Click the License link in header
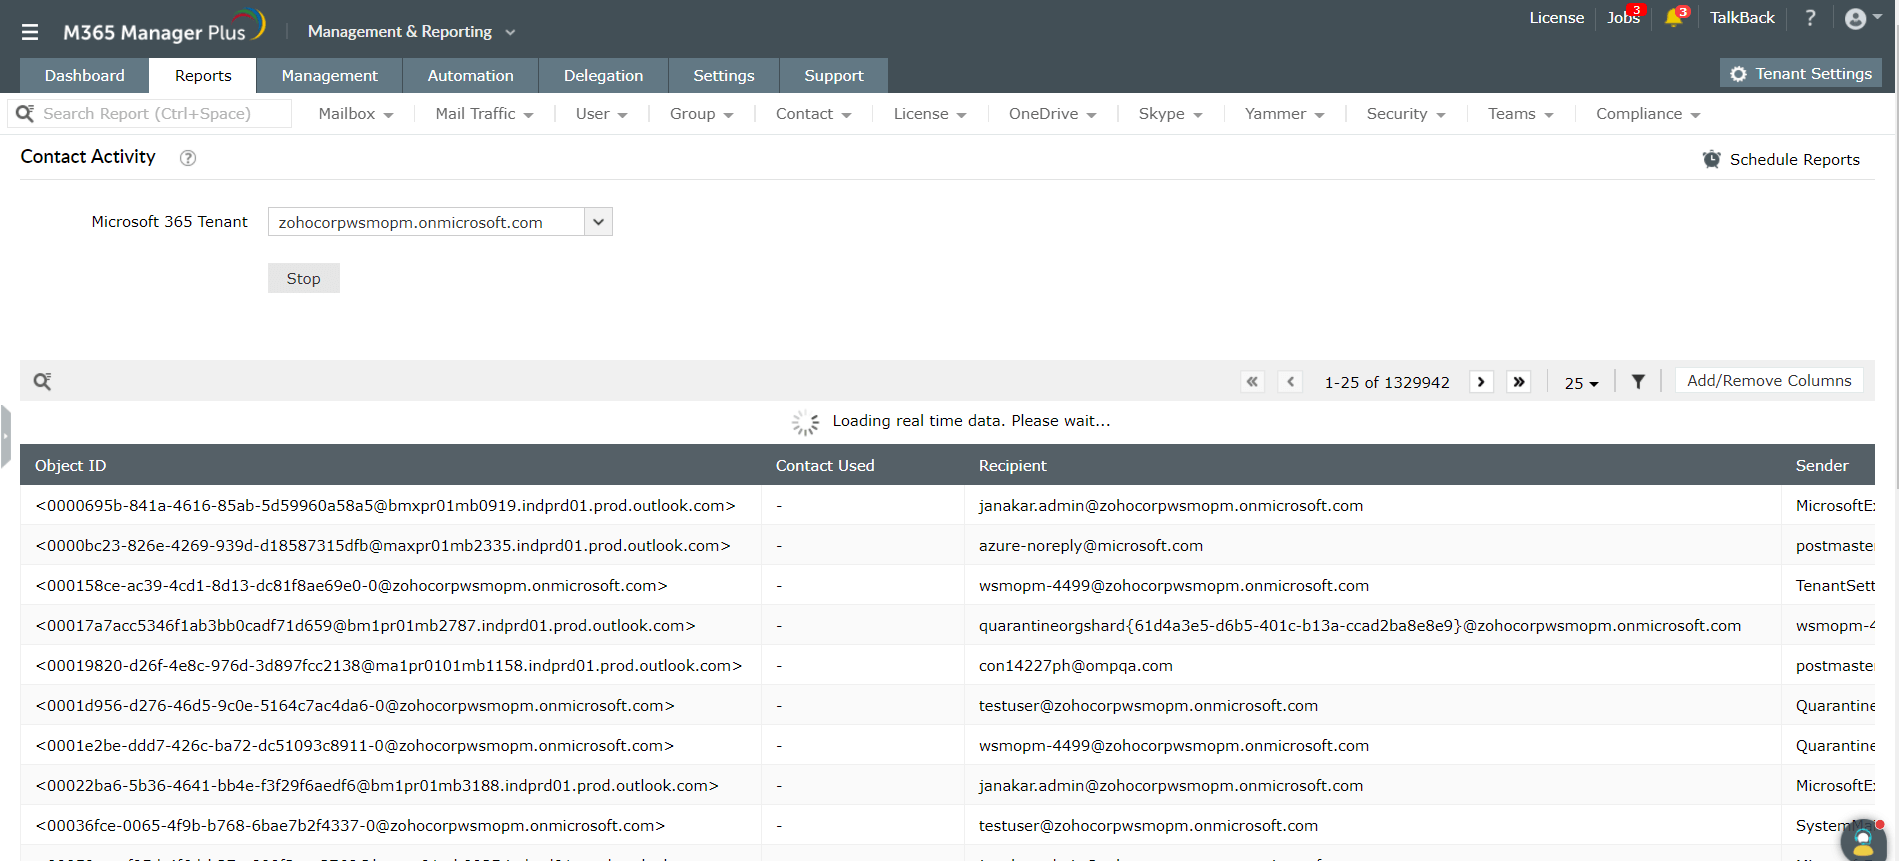Screen dimensions: 1899x861 pyautogui.click(x=1557, y=18)
